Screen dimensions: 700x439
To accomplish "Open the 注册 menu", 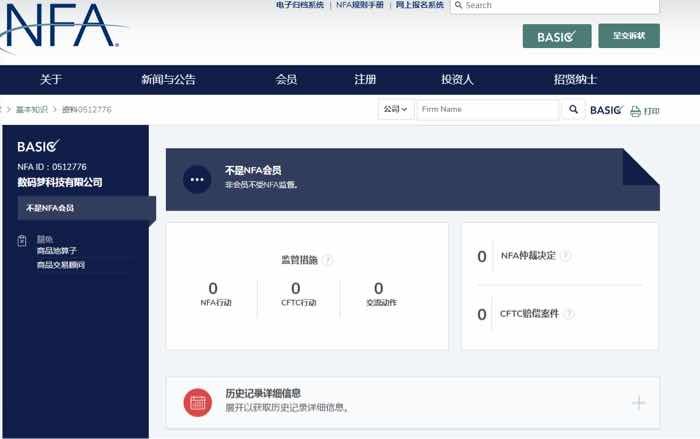I will tap(365, 79).
